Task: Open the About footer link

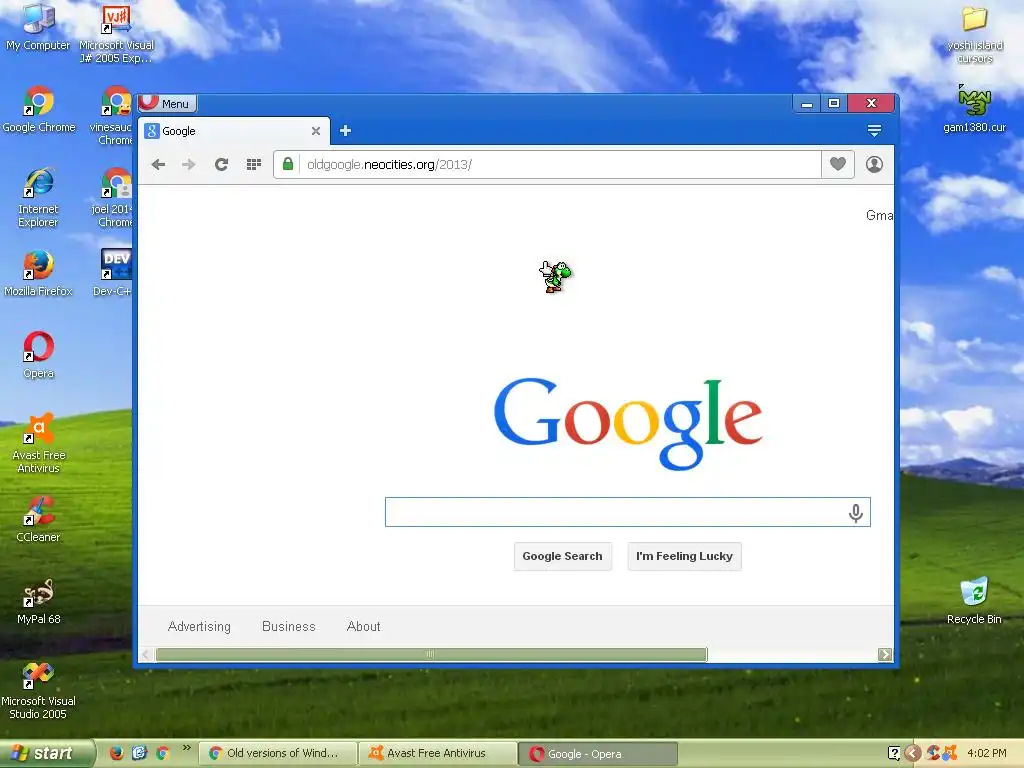Action: tap(363, 626)
